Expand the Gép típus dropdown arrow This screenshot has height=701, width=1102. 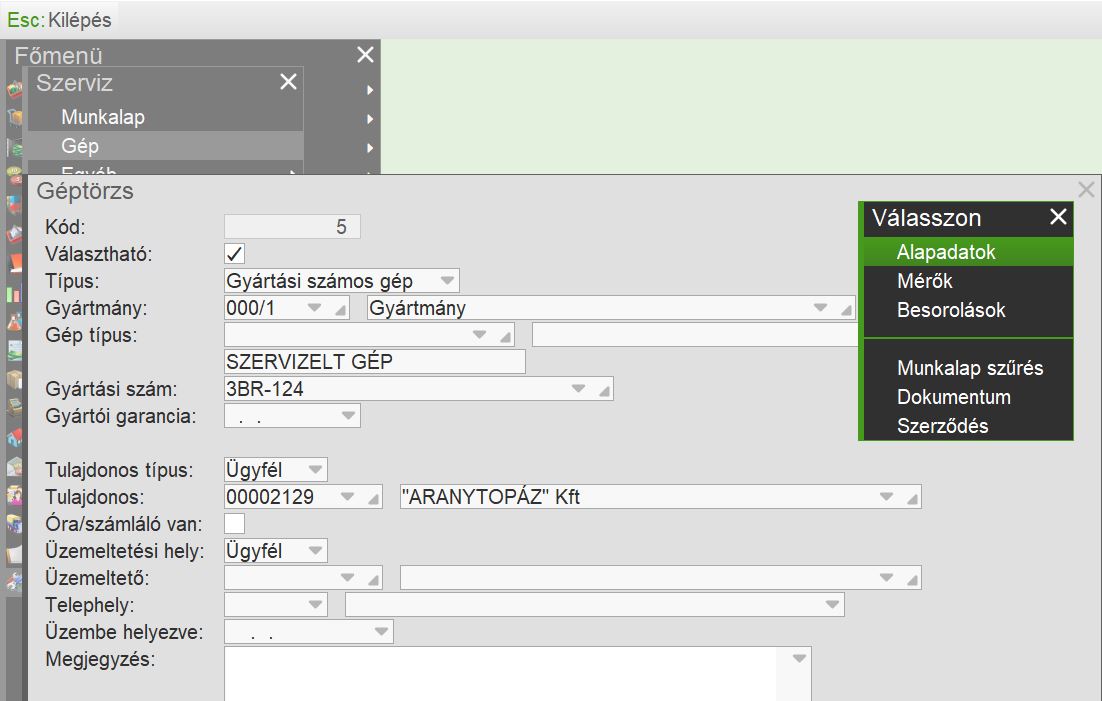click(x=479, y=335)
